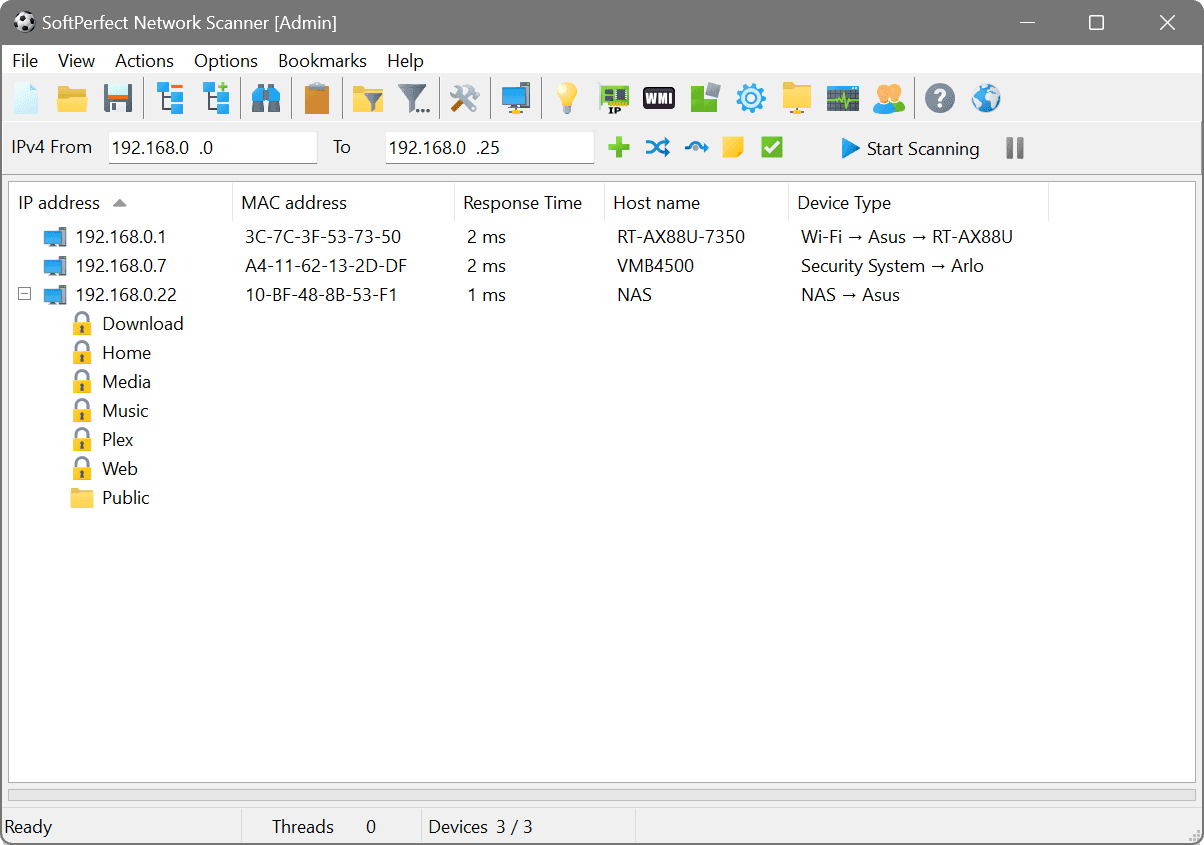Open the IP address range detection tool
The height and width of the screenshot is (845, 1204).
click(614, 97)
